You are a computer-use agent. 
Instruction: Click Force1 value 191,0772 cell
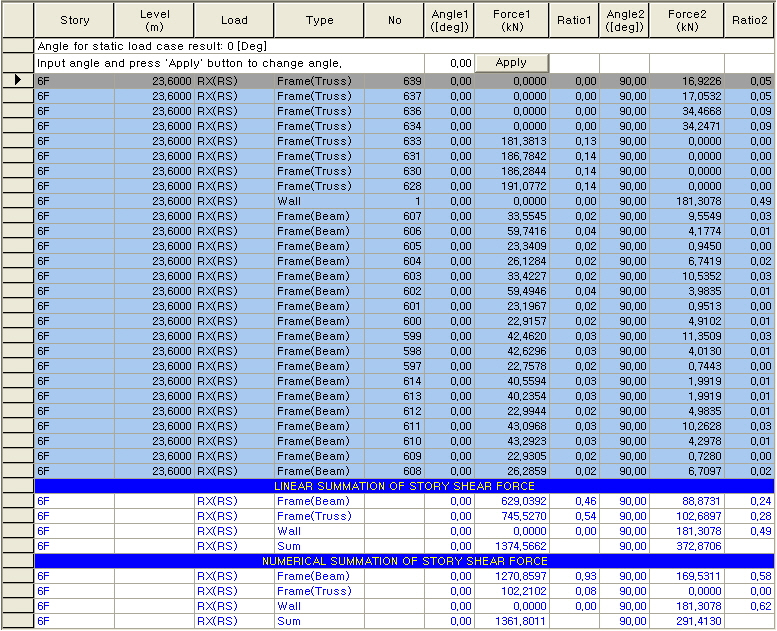(511, 186)
